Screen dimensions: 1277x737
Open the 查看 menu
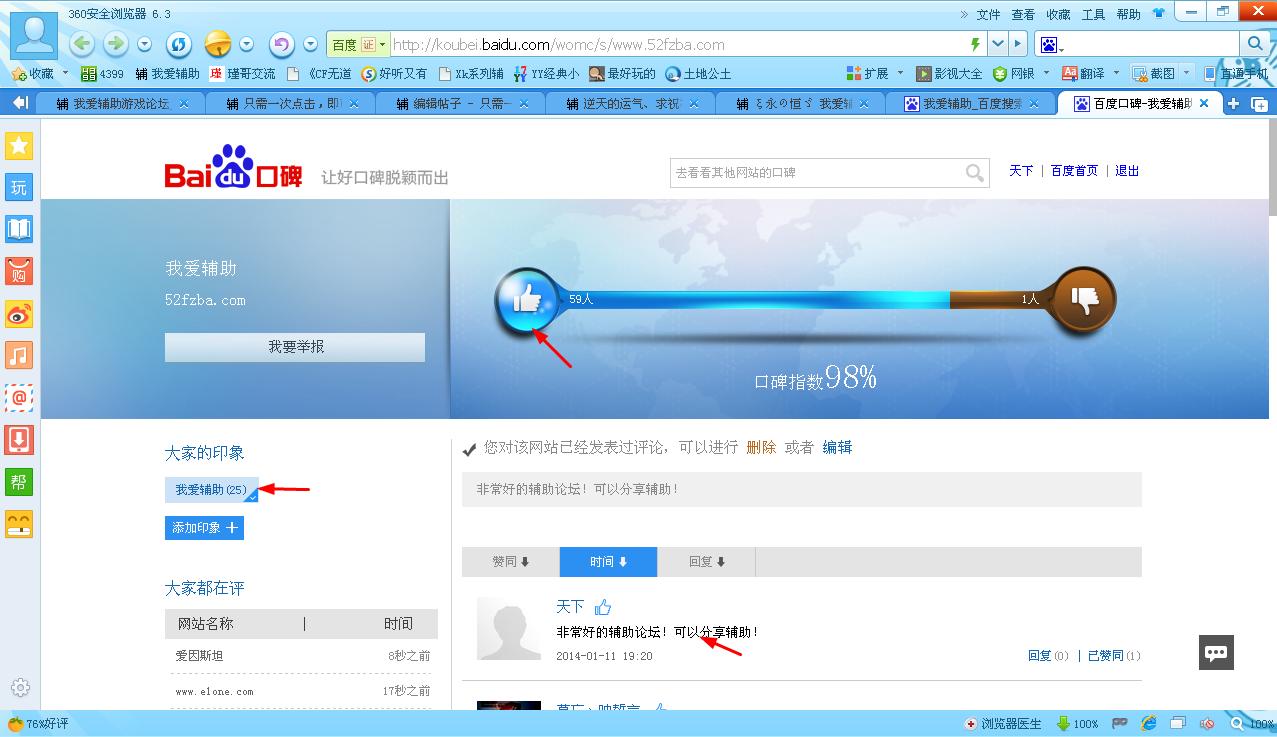[1023, 14]
